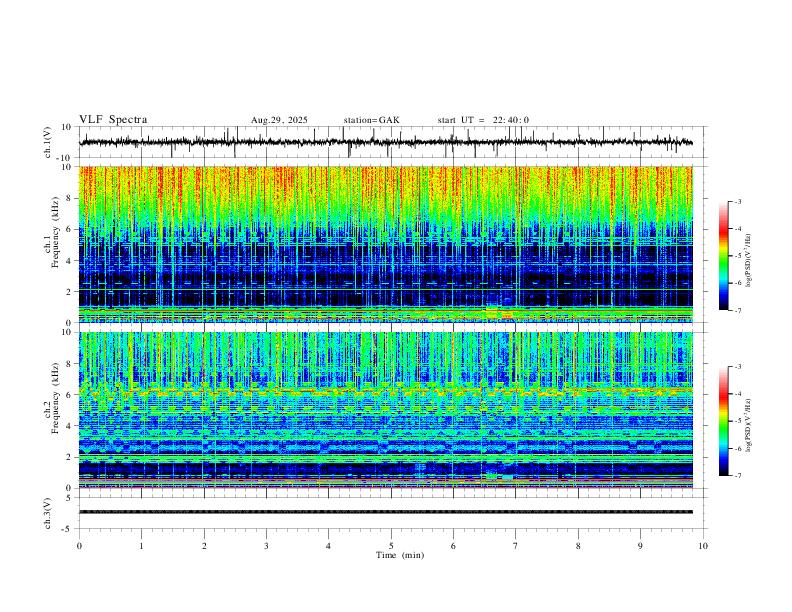Click the "VLF Spectra" title text

pos(113,120)
